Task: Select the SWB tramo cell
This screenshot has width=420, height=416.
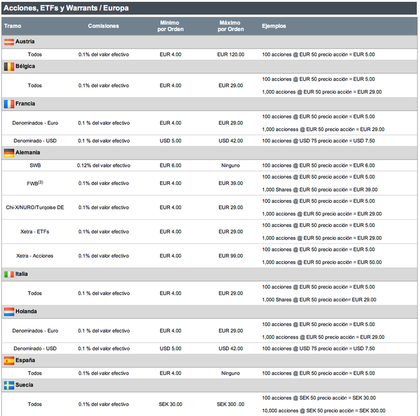Action: pyautogui.click(x=35, y=165)
